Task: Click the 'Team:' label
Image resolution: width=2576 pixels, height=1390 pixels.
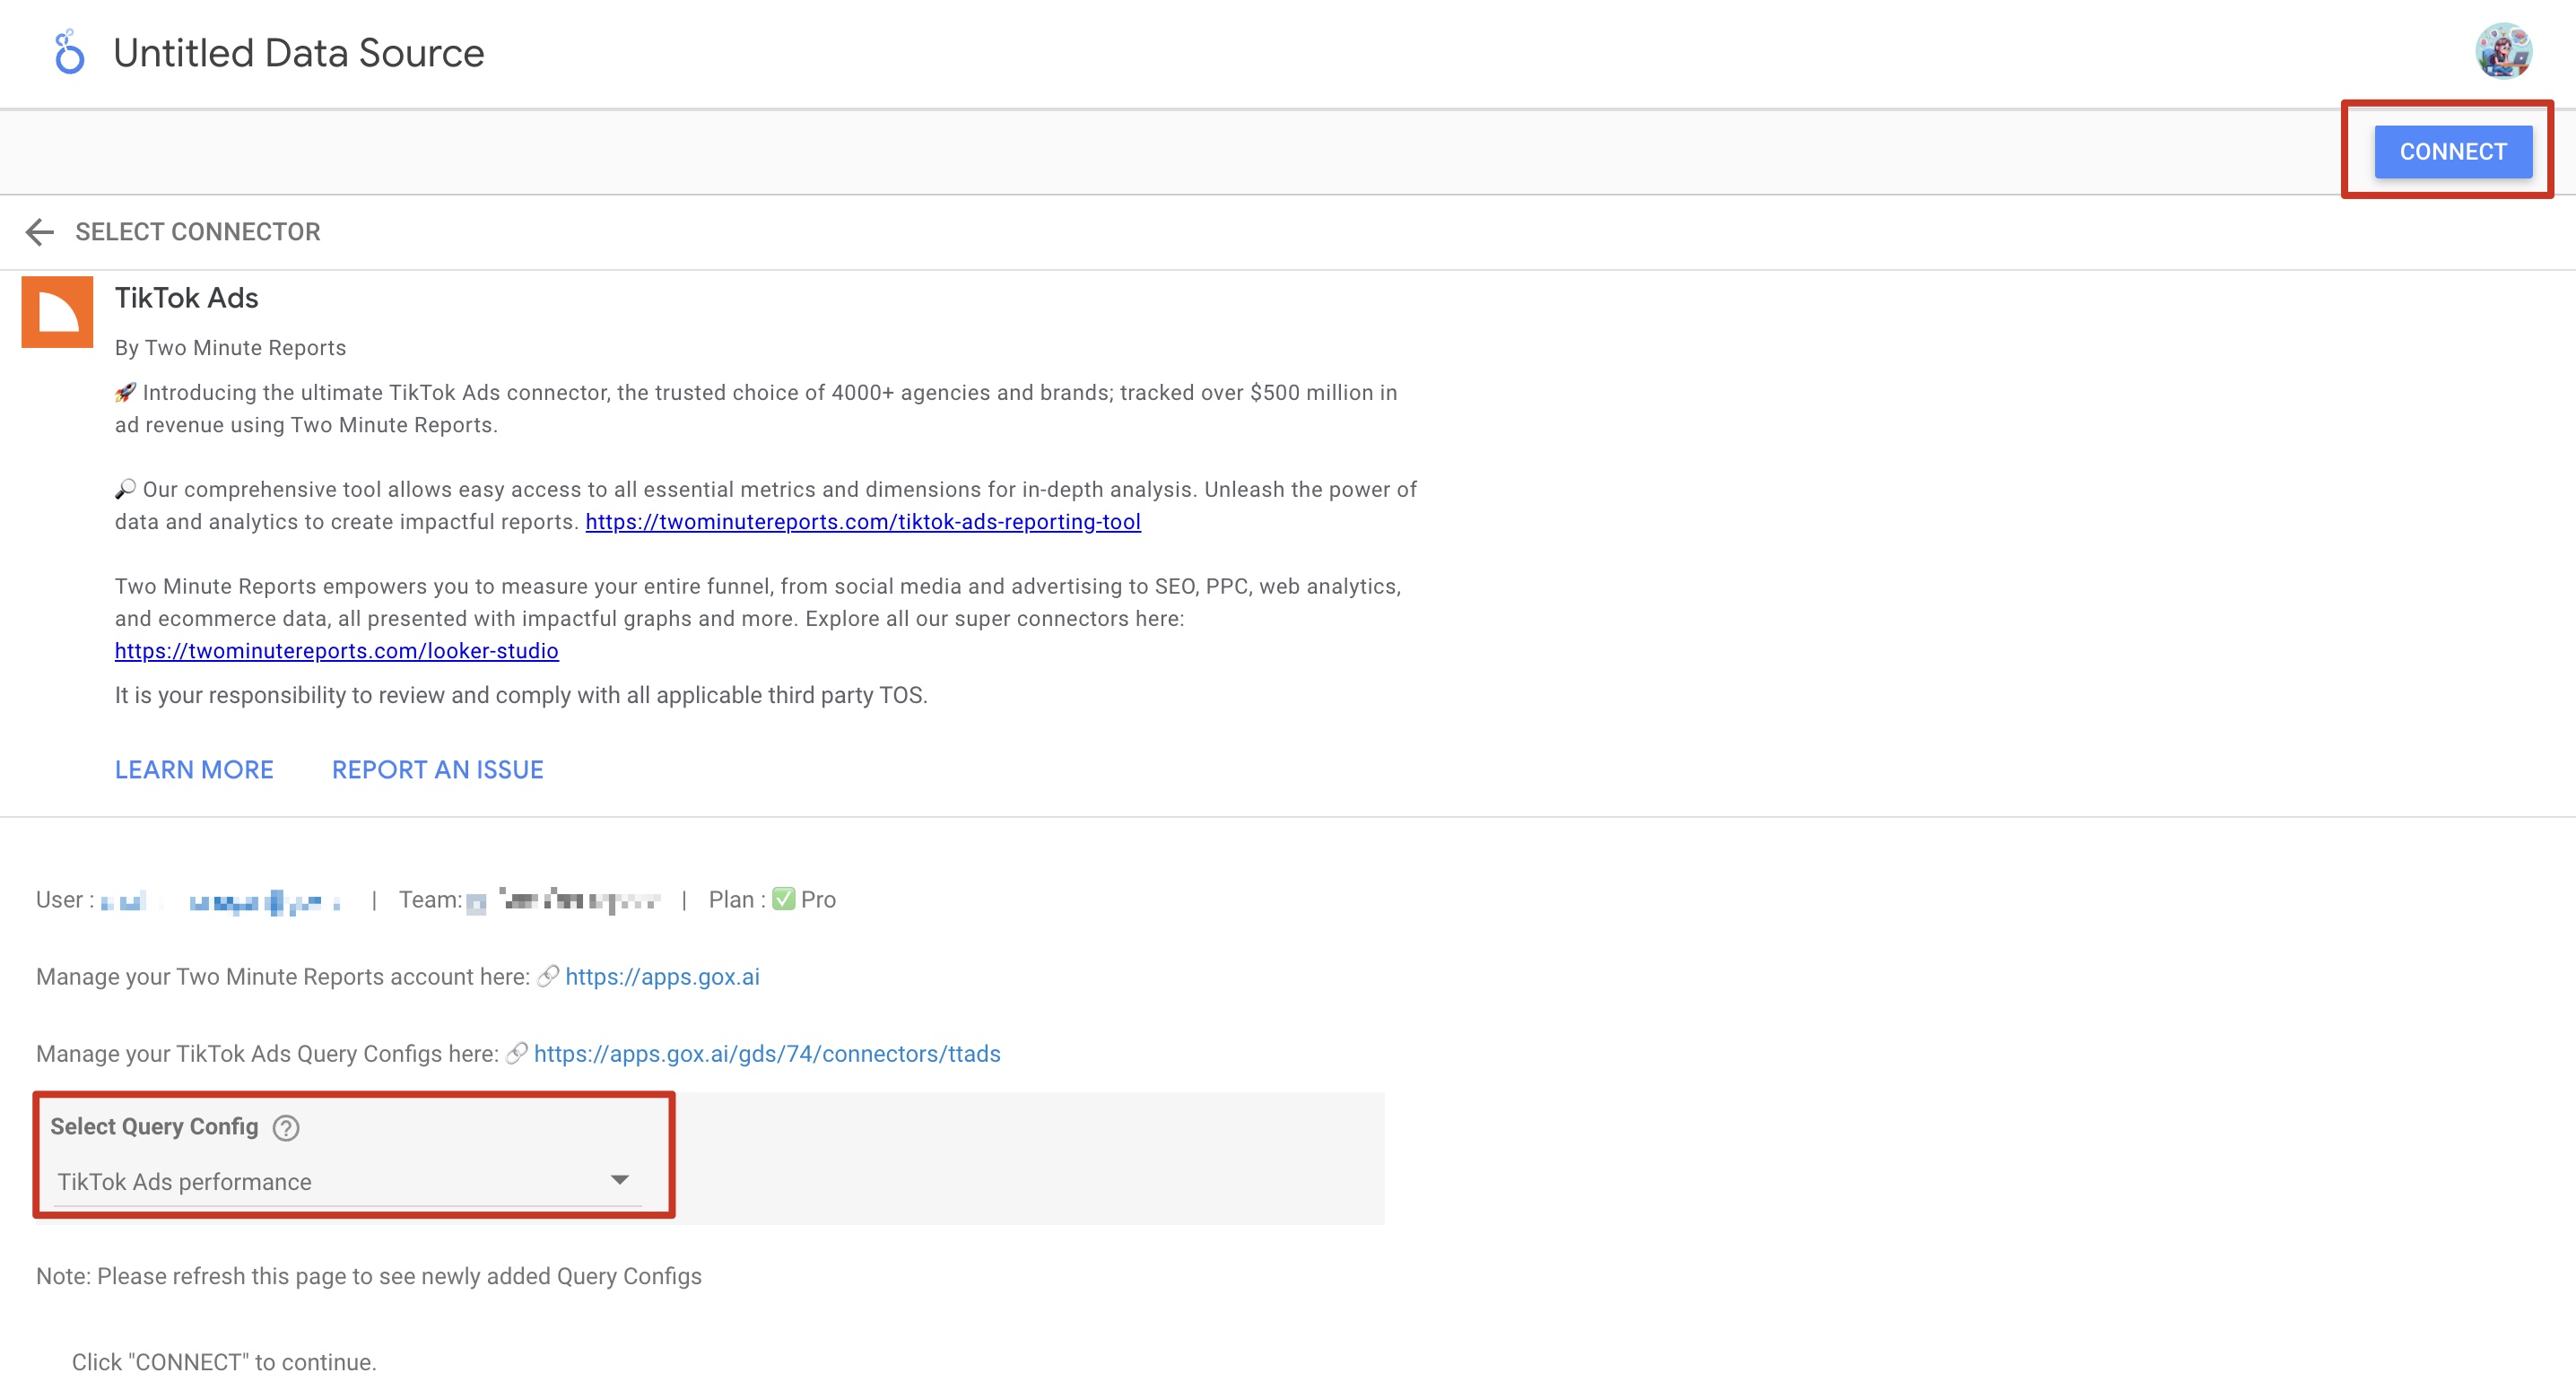Action: coord(431,900)
